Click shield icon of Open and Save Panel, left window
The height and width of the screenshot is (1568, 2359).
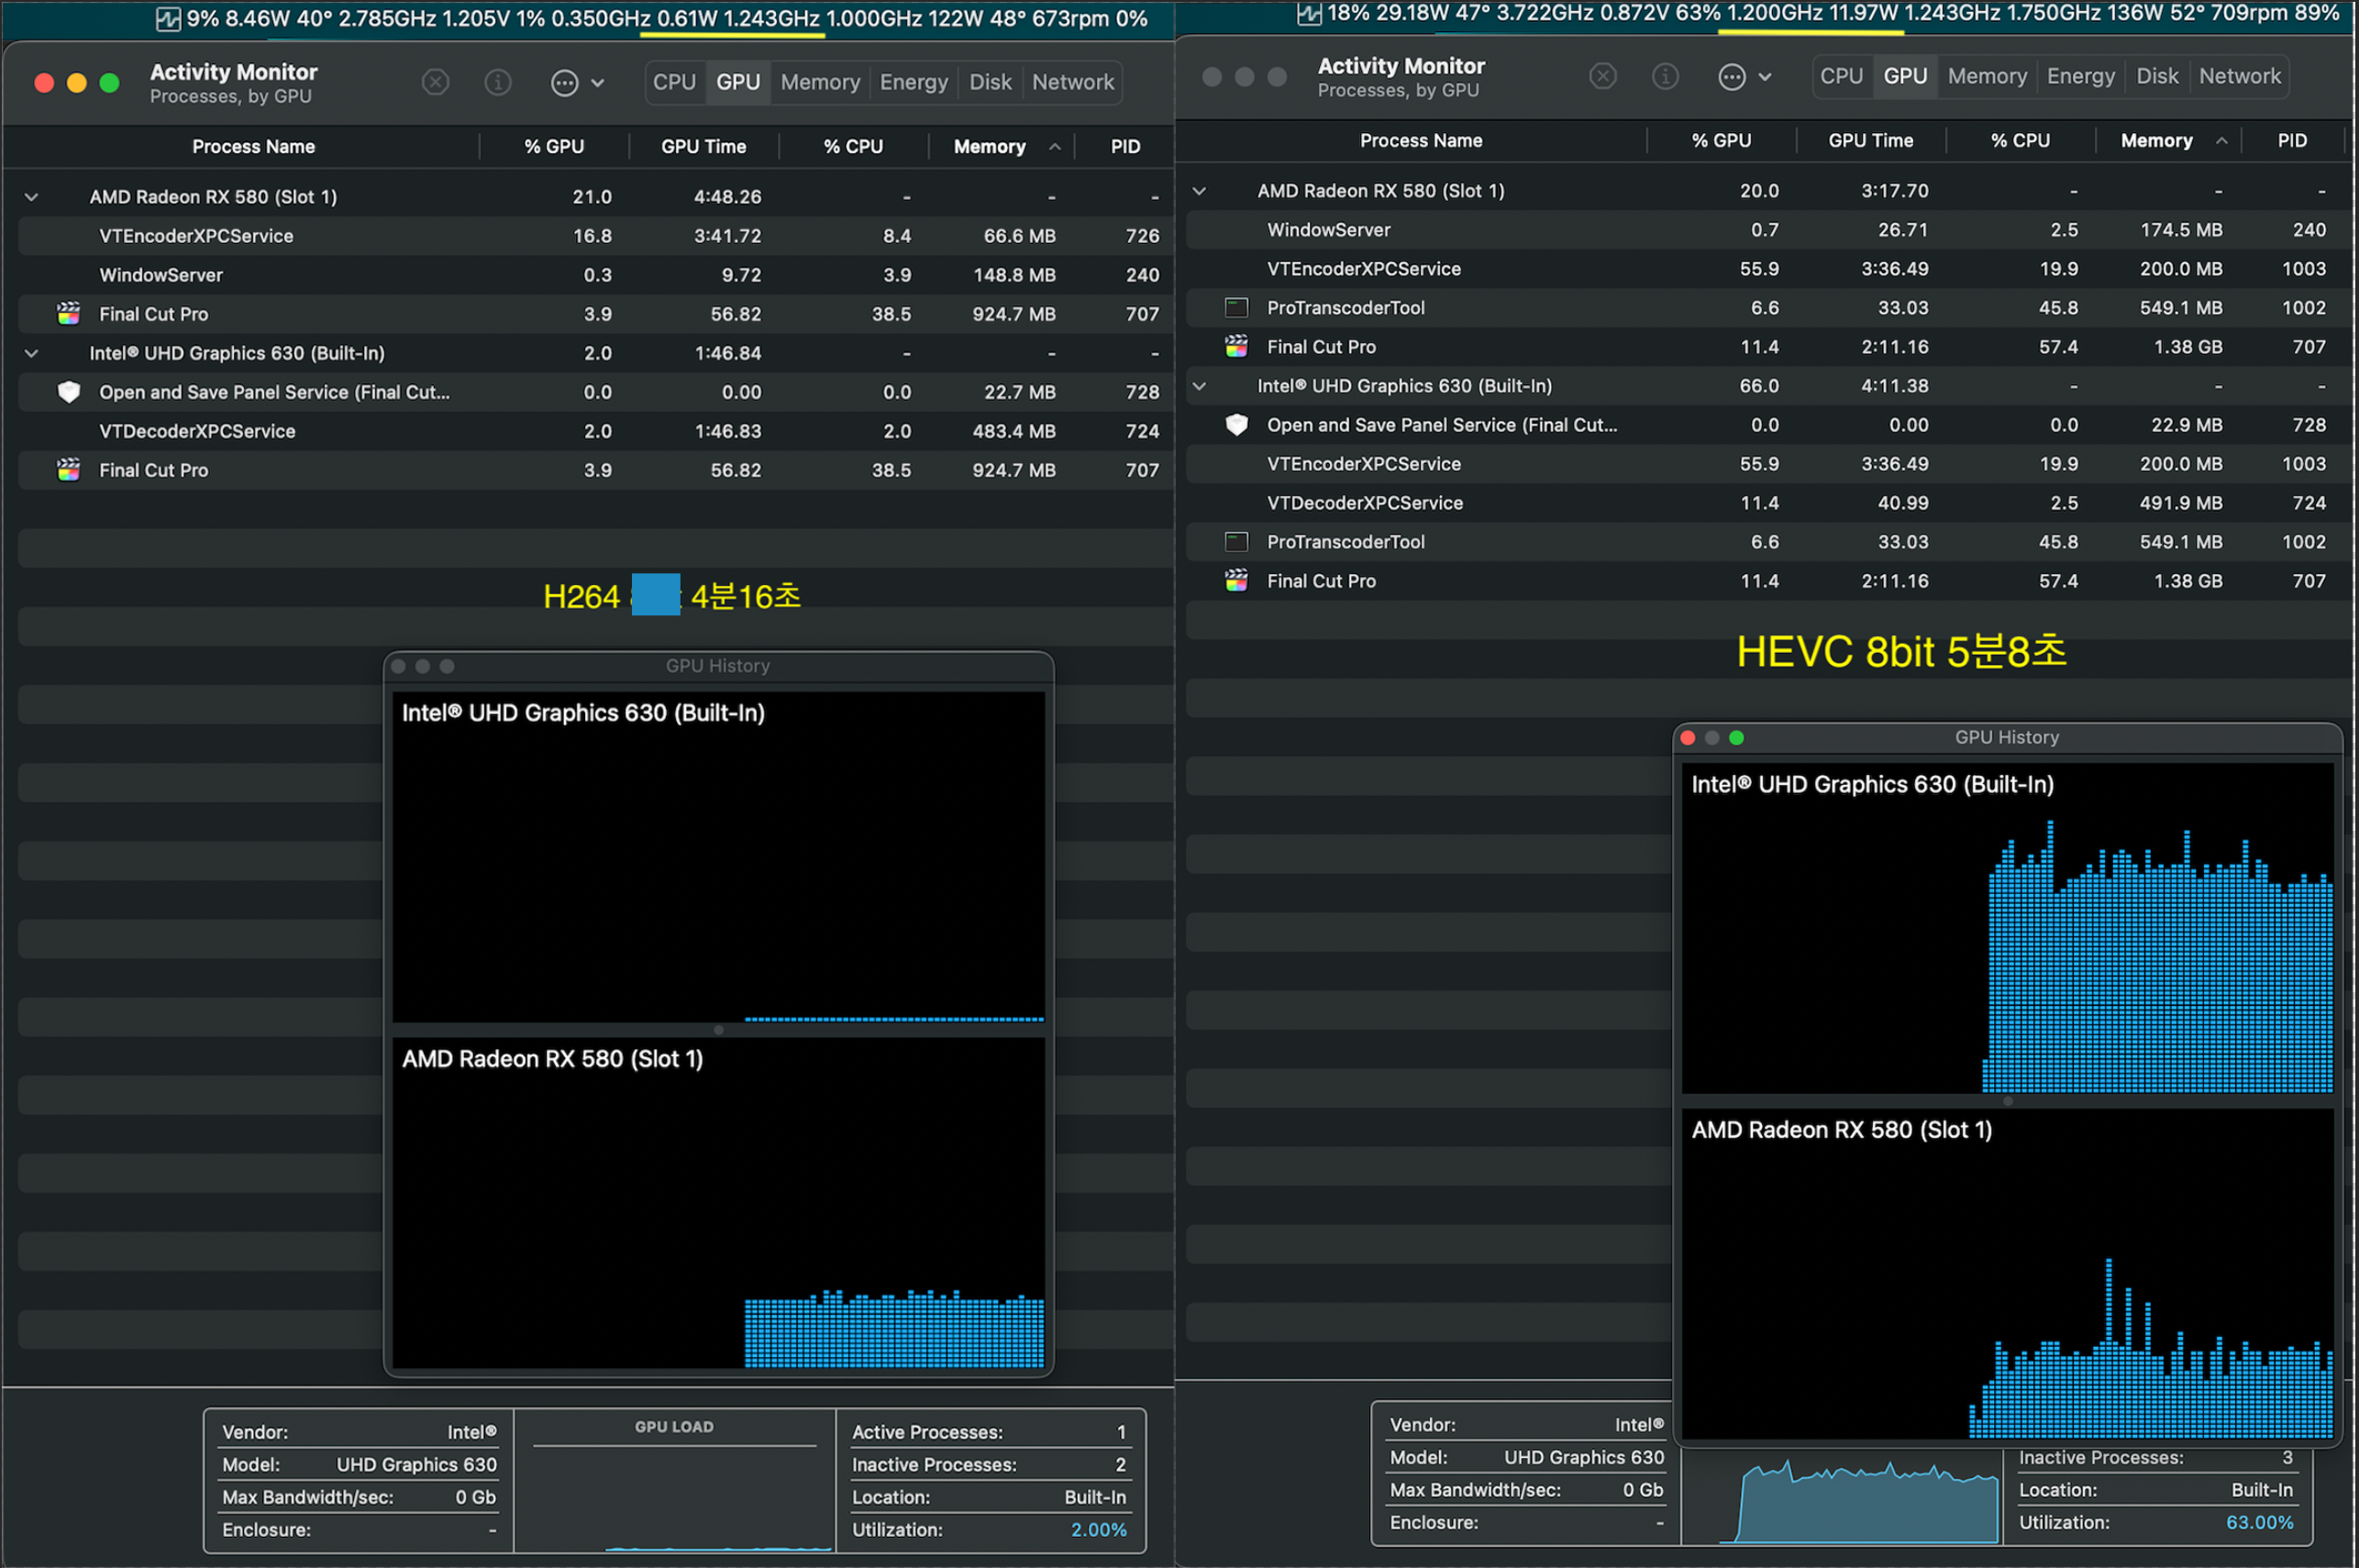(x=68, y=392)
